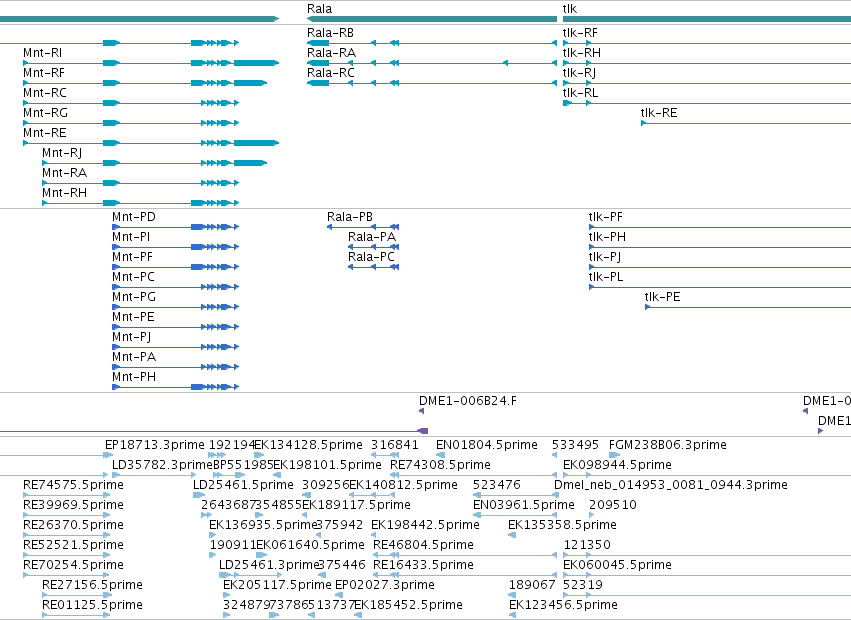Click the RE26370.5prime label

(x=73, y=526)
